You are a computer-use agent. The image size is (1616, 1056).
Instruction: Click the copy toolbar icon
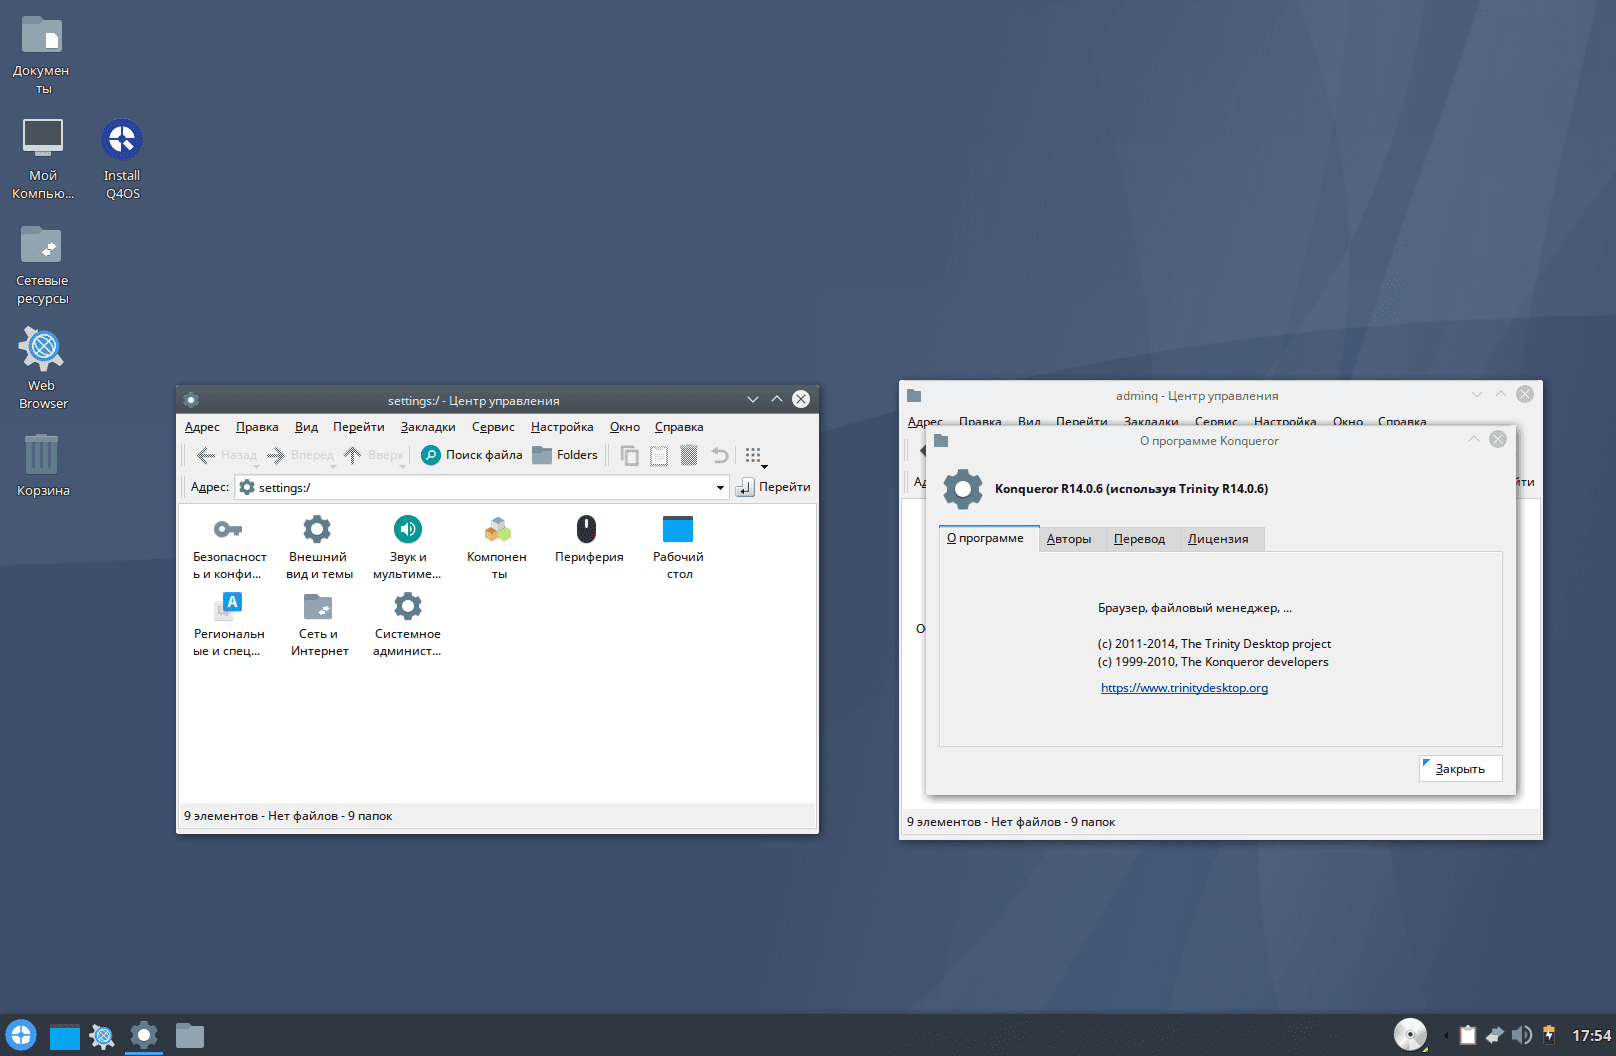(629, 455)
